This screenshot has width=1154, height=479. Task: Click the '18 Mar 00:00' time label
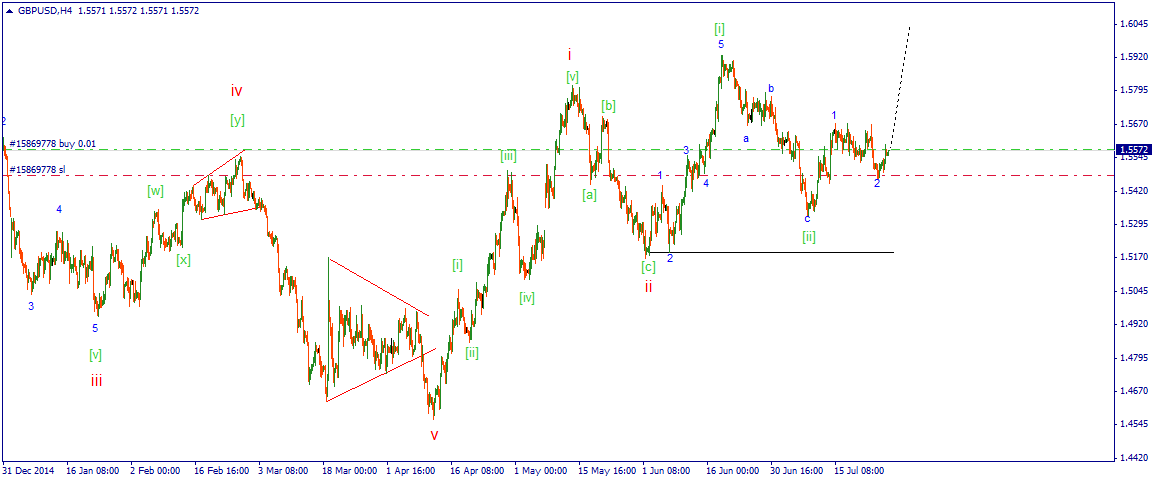click(348, 469)
